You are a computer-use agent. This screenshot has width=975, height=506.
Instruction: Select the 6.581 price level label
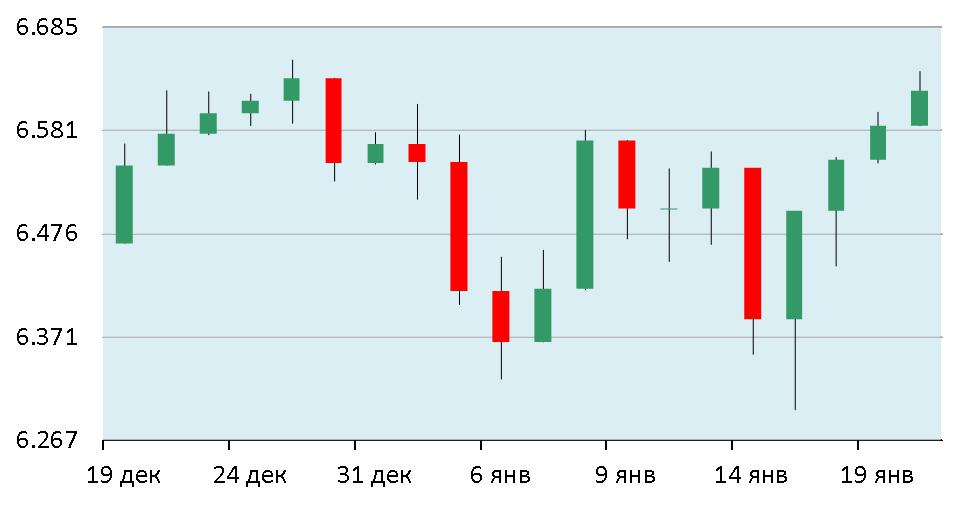click(49, 130)
